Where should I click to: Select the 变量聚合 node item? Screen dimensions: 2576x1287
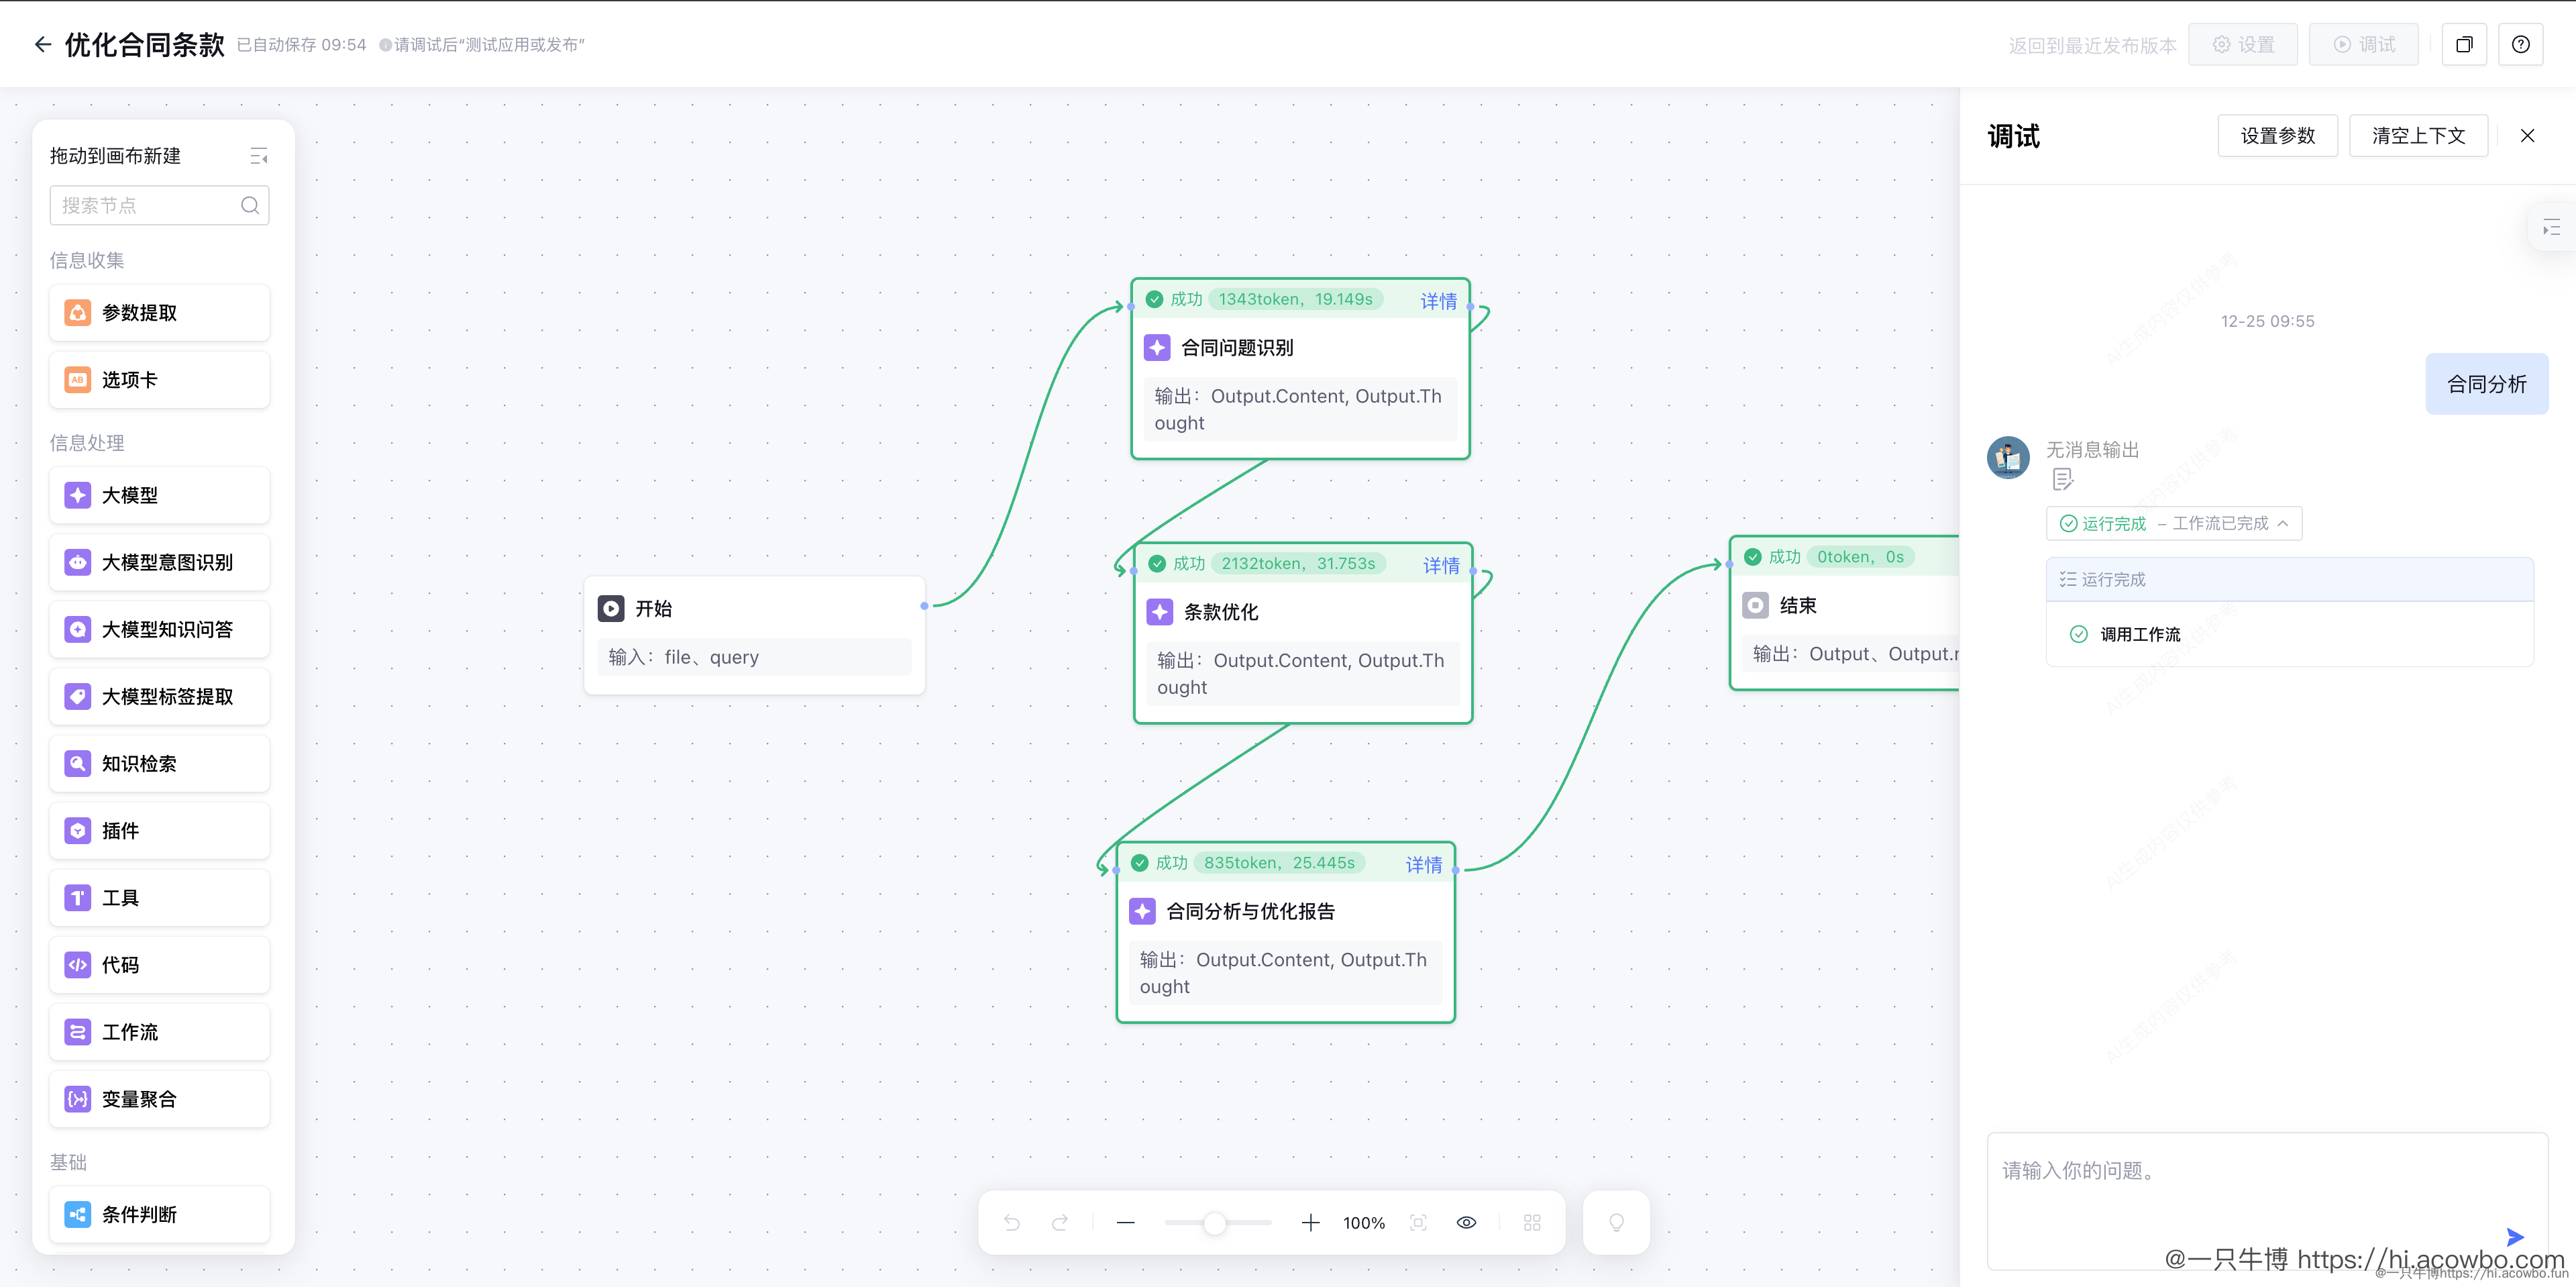[x=159, y=1098]
